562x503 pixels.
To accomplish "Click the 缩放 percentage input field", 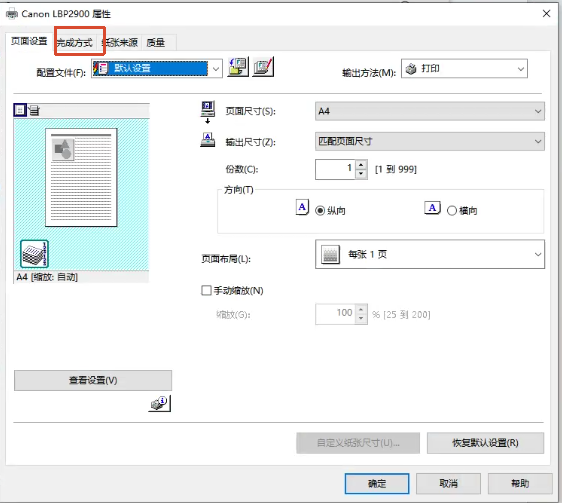I will (335, 314).
